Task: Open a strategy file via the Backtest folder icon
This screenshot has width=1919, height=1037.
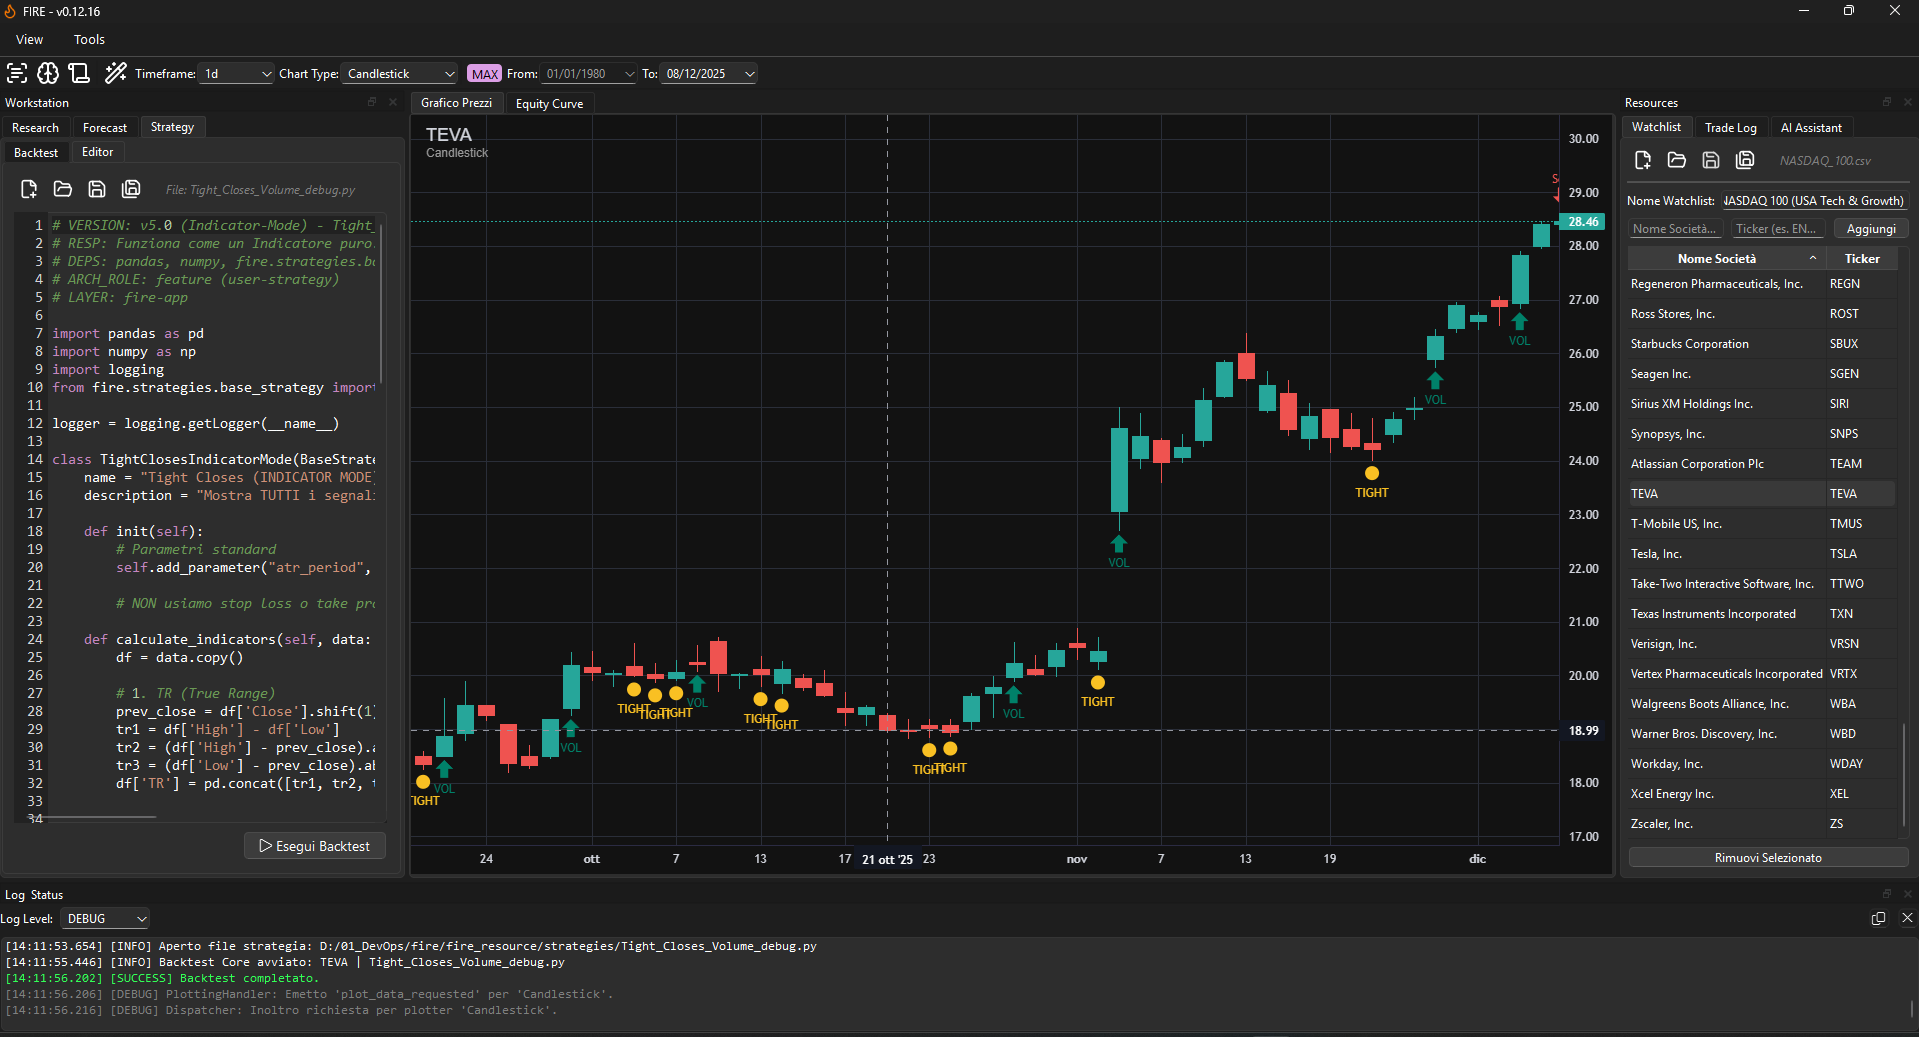Action: [63, 189]
